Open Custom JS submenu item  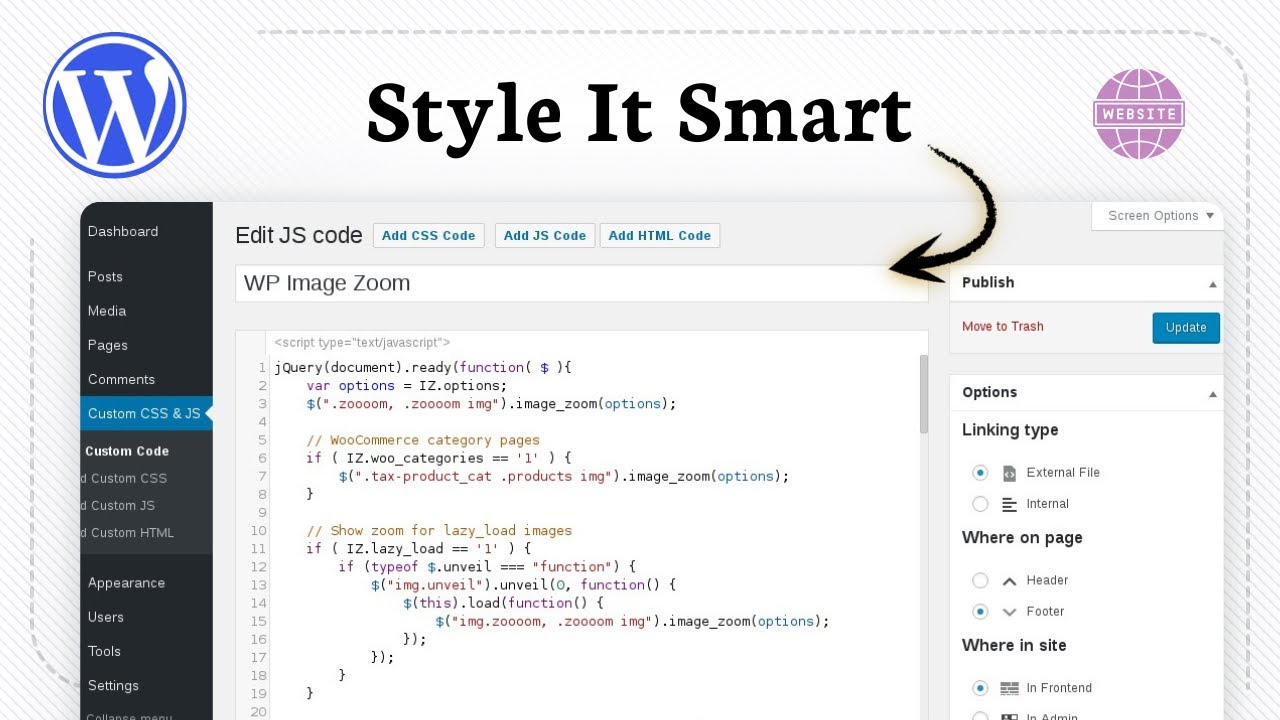coord(119,505)
